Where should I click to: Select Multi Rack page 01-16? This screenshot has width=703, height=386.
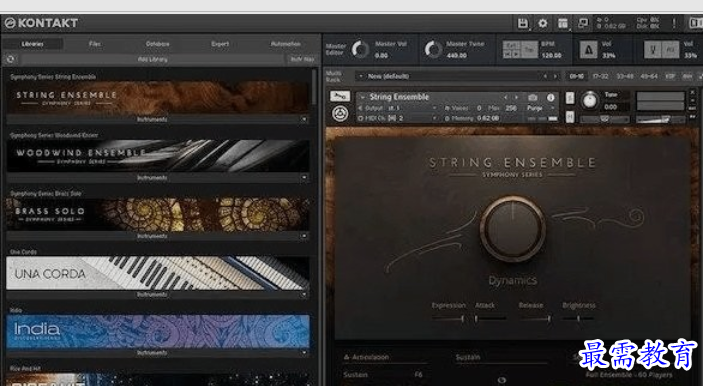point(576,77)
